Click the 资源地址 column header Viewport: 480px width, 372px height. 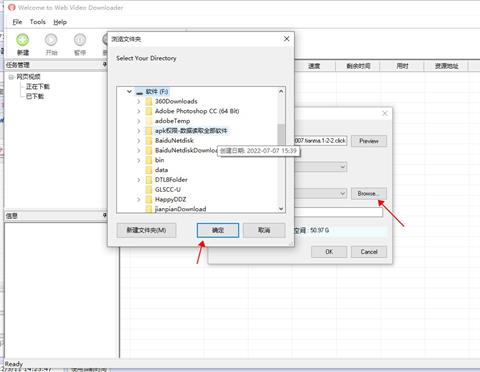click(x=446, y=66)
